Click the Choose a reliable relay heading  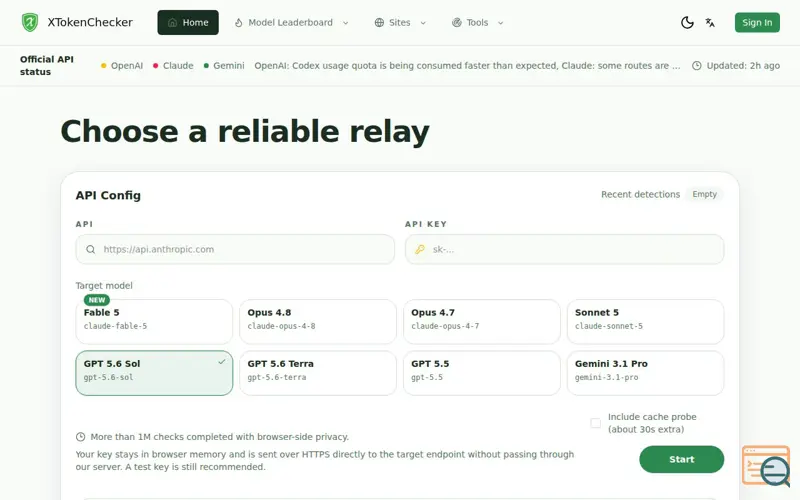coord(245,132)
